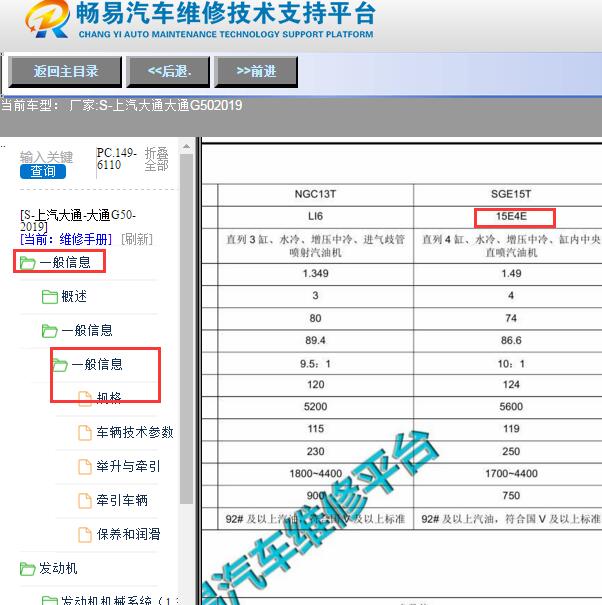Viewport: 602px width, 605px height.
Task: Click the 发动机 folder icon
Action: tap(27, 569)
